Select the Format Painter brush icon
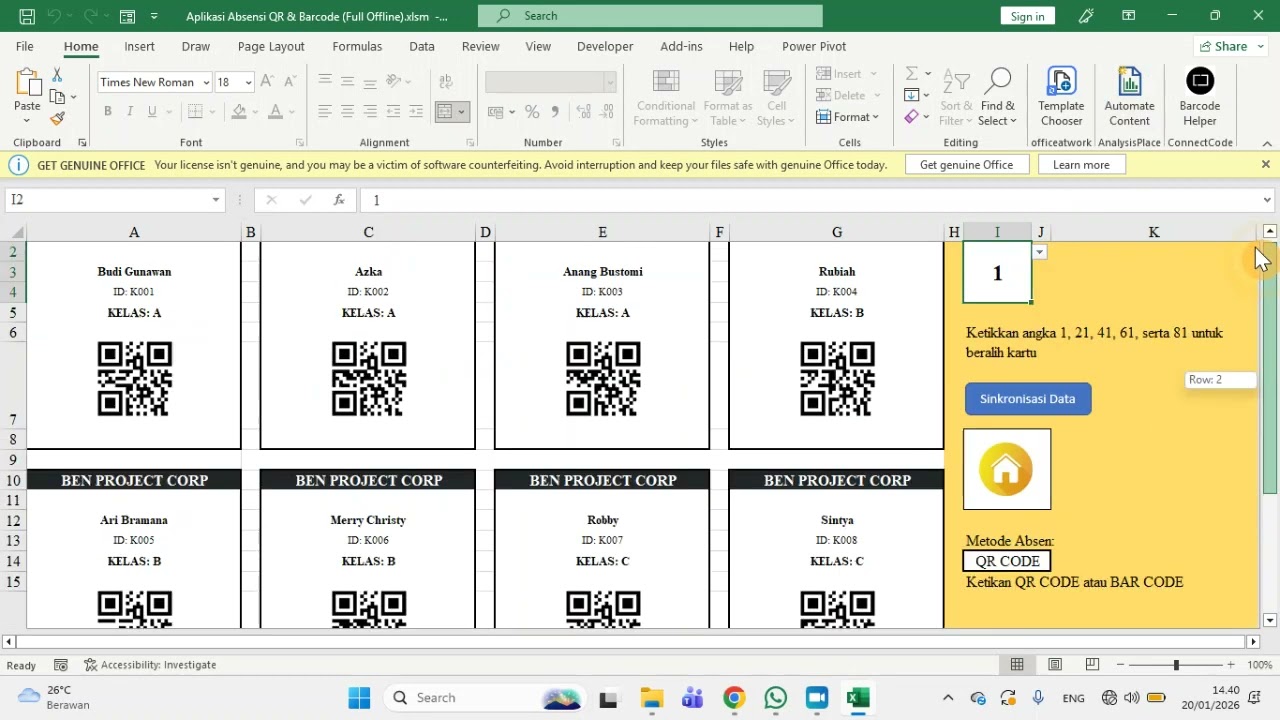This screenshot has height=720, width=1280. (x=57, y=118)
